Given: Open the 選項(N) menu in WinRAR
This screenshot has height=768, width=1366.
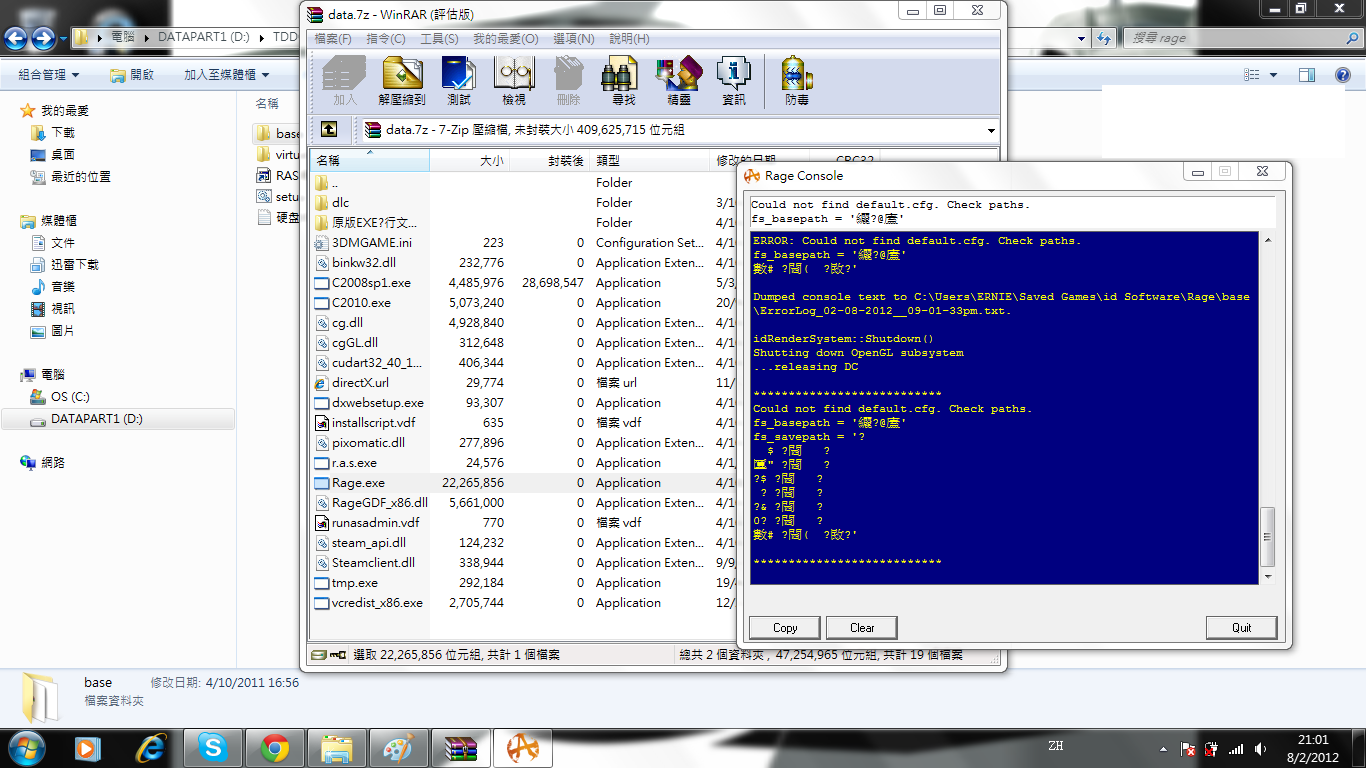Looking at the screenshot, I should point(573,39).
